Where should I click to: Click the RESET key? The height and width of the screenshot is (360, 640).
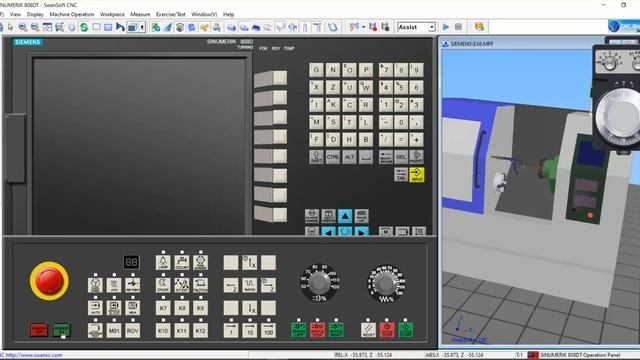(x=368, y=330)
